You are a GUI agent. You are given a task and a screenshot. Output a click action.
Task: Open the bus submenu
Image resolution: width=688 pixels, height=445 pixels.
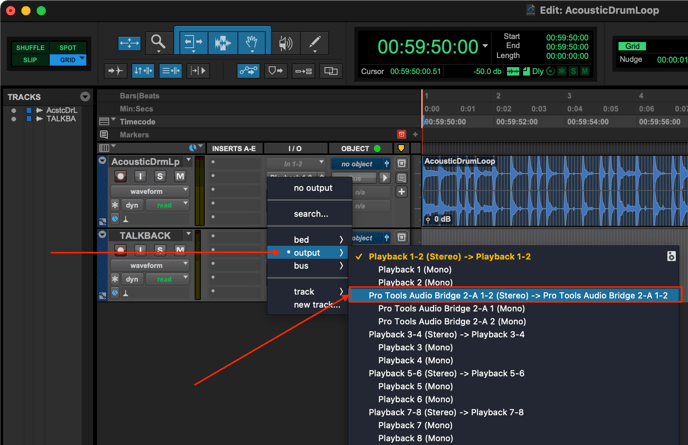coord(309,266)
